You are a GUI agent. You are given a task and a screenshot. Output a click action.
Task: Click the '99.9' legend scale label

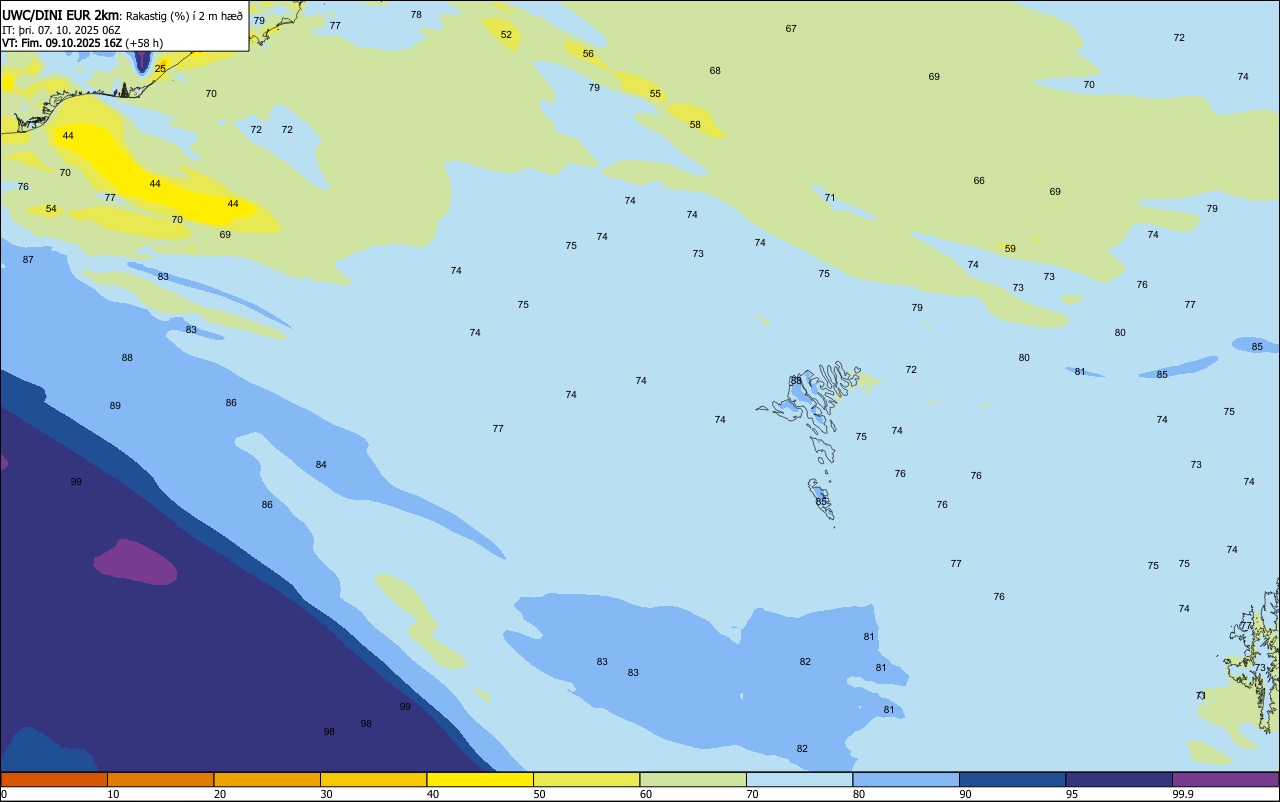tap(1183, 794)
